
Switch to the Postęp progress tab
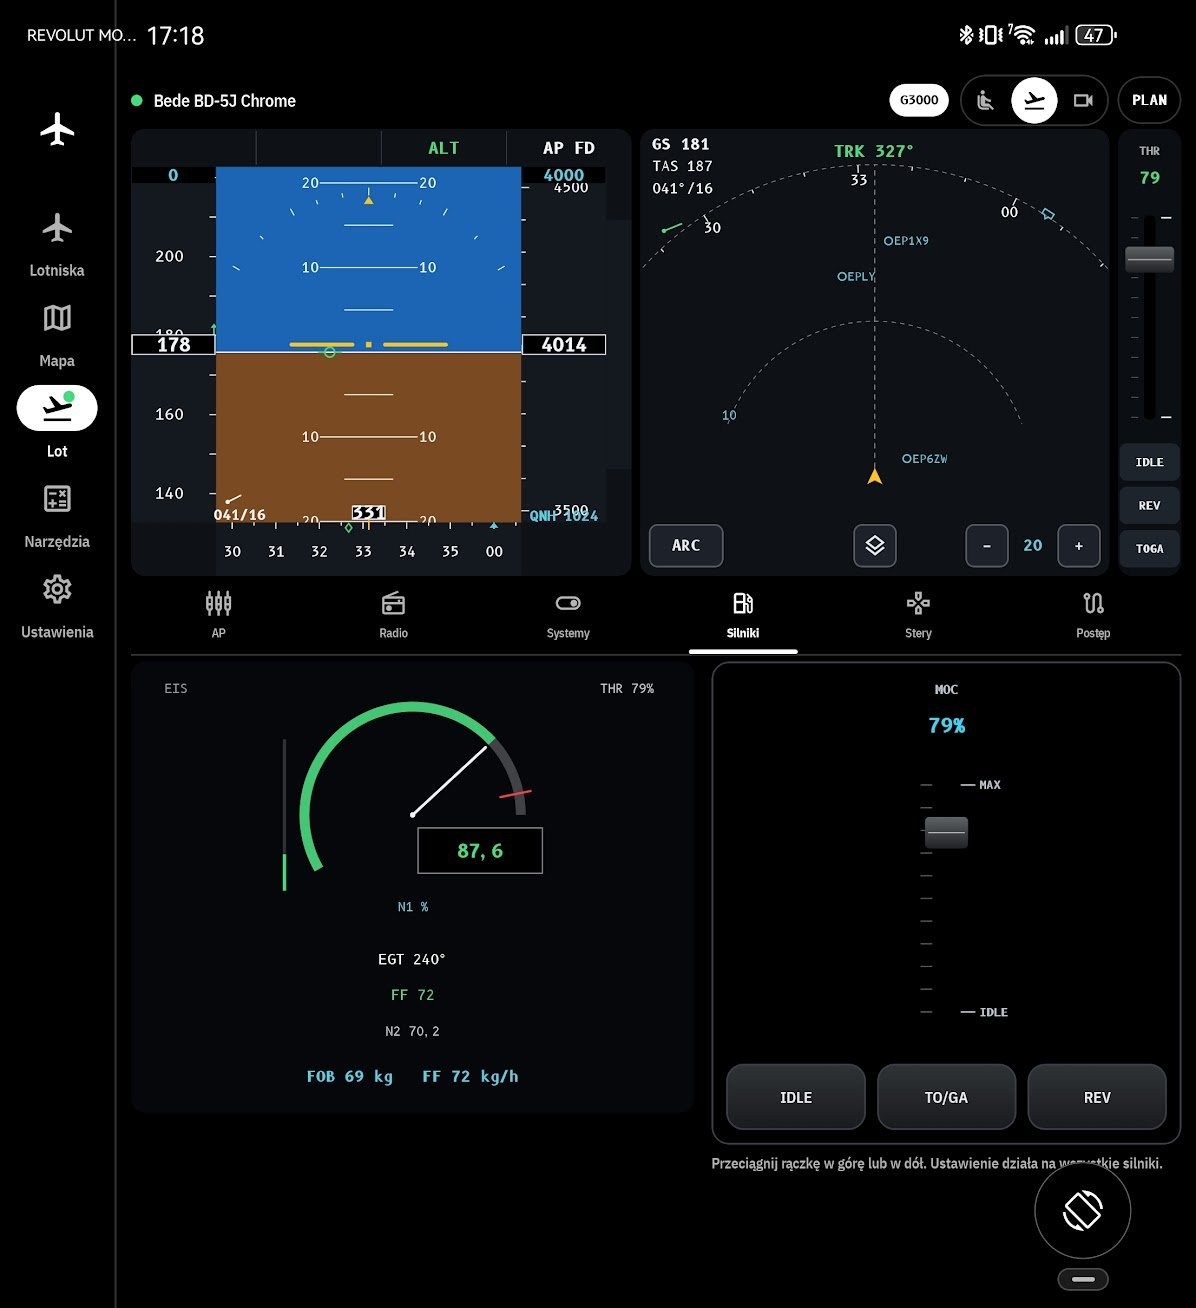[1093, 615]
